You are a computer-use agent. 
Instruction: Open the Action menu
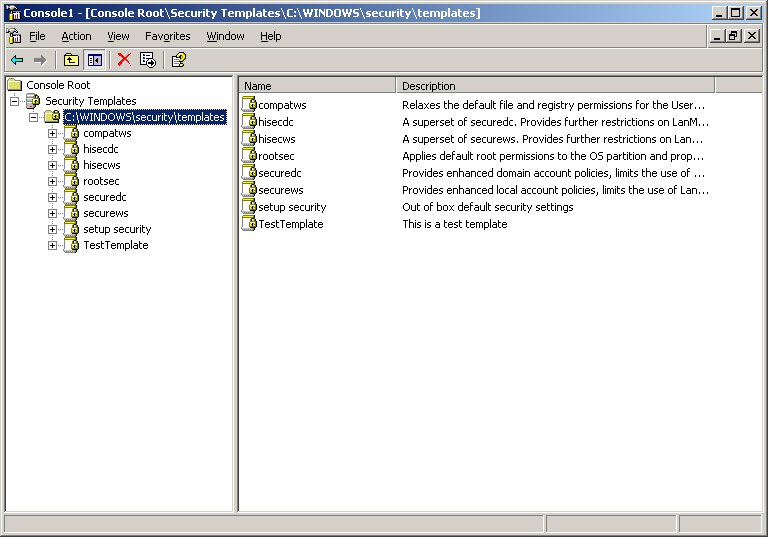pos(76,36)
